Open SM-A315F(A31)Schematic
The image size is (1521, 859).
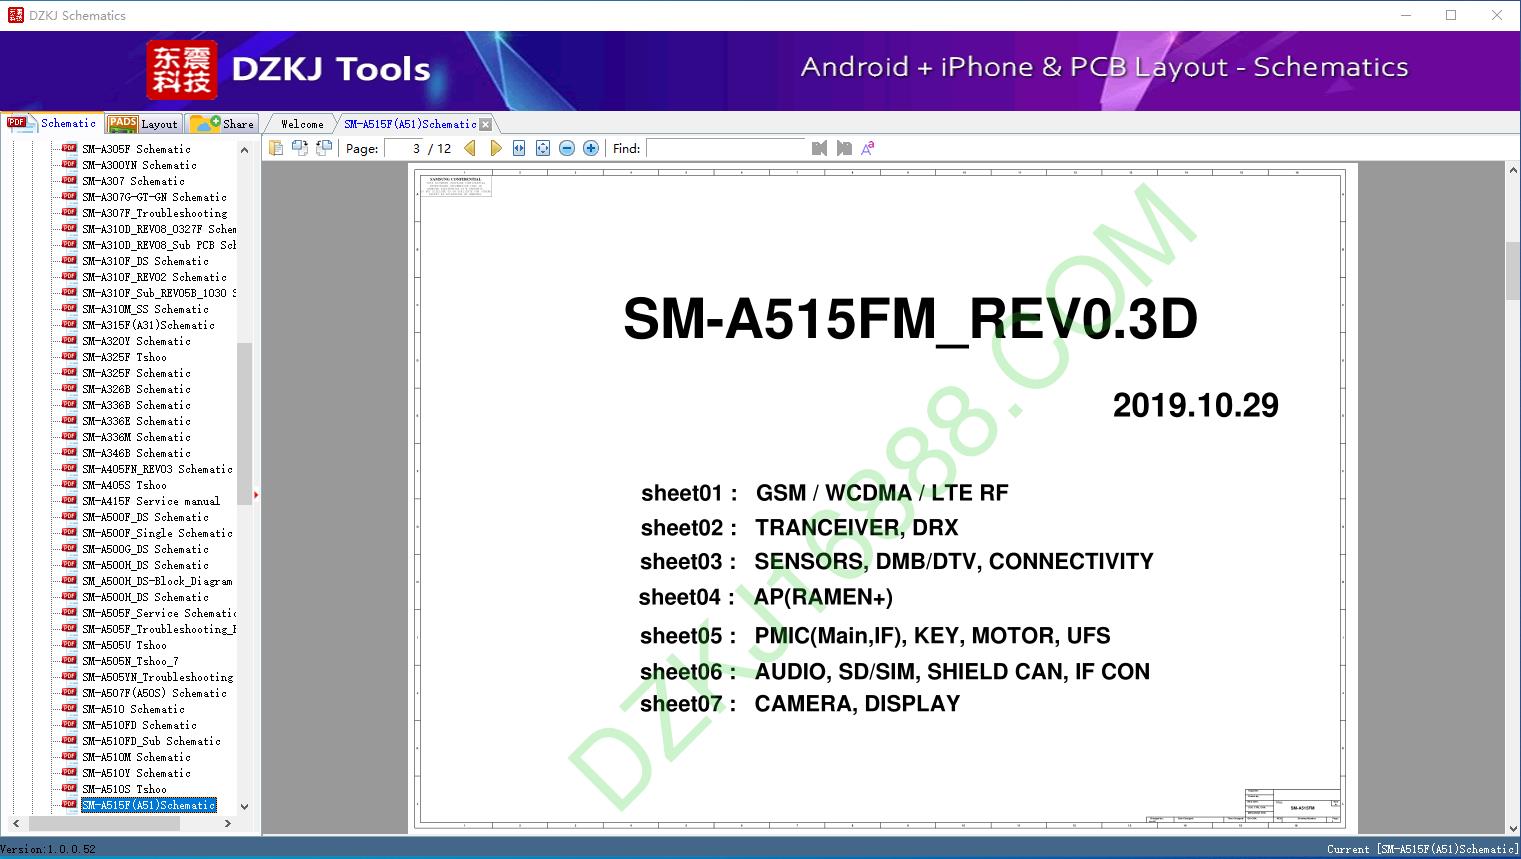click(x=148, y=325)
